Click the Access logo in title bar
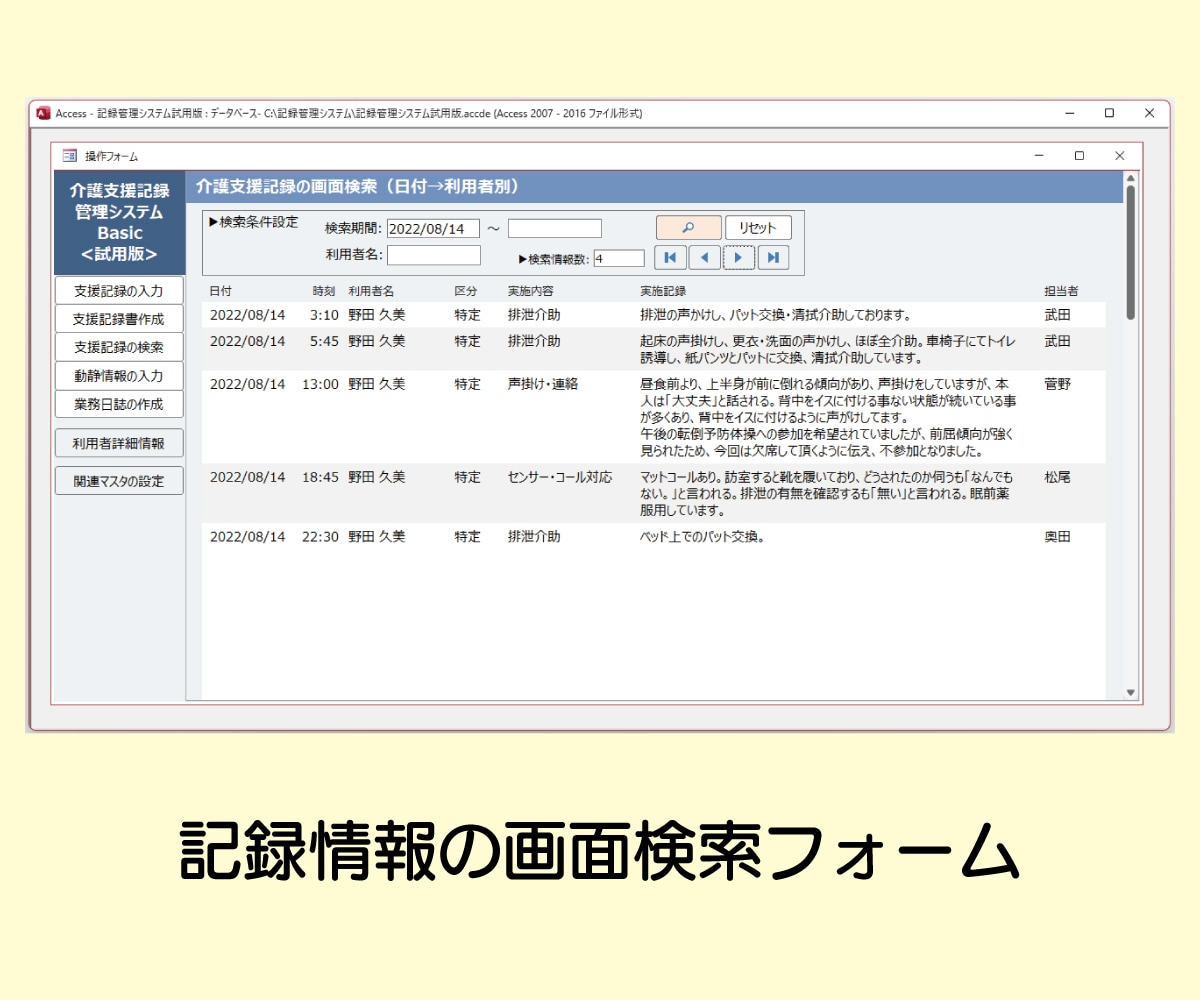Viewport: 1200px width, 1000px height. point(43,113)
